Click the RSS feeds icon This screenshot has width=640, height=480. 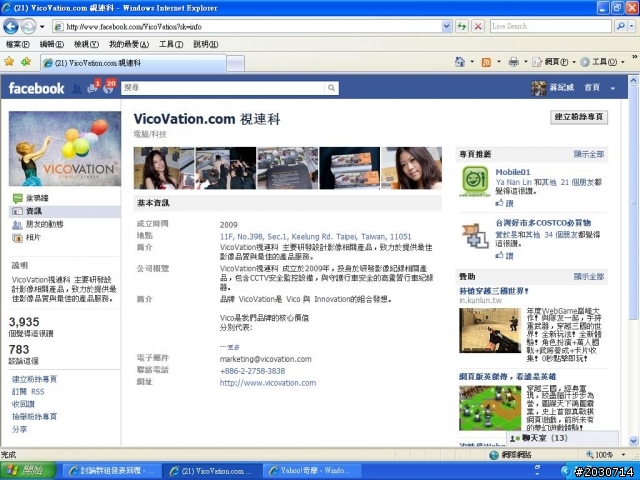(486, 62)
